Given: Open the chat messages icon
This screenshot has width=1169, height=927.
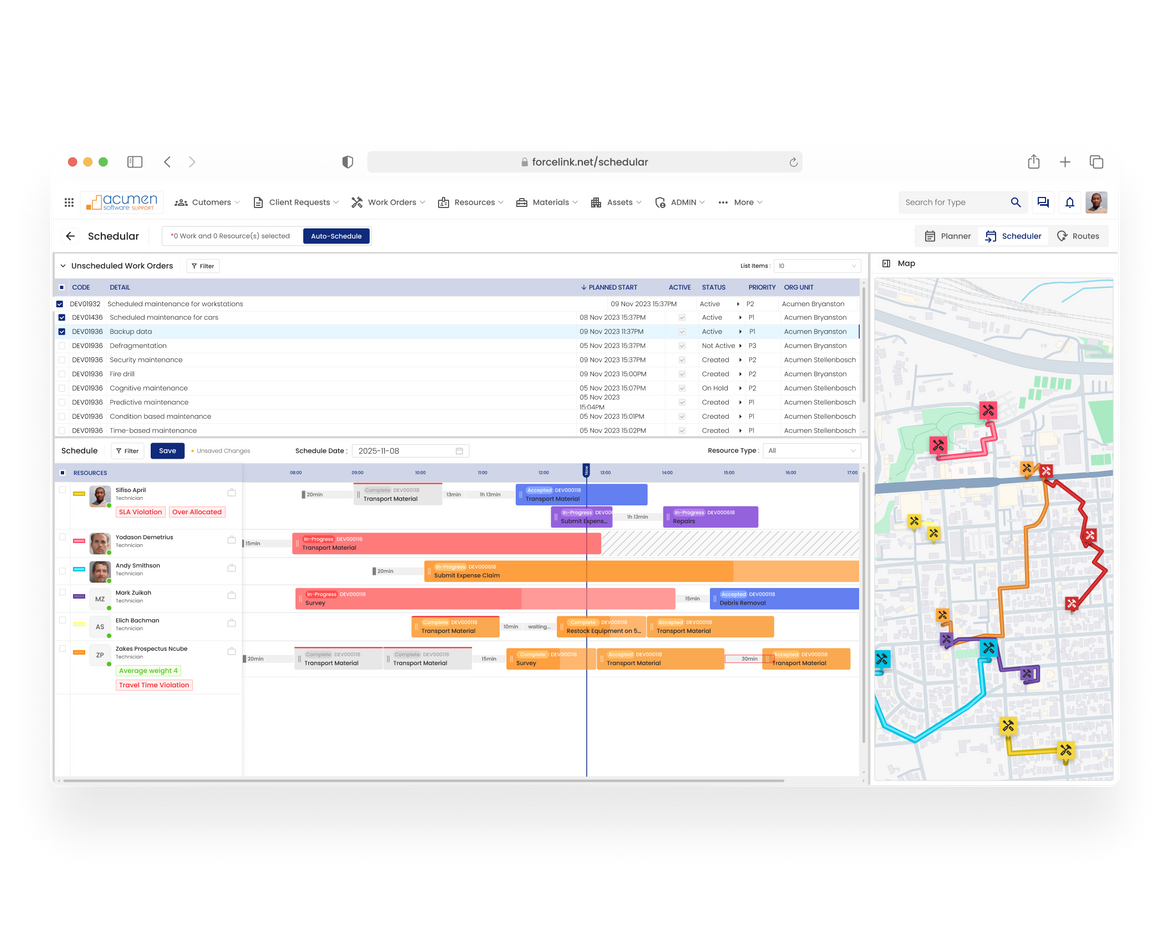Looking at the screenshot, I should [1043, 202].
